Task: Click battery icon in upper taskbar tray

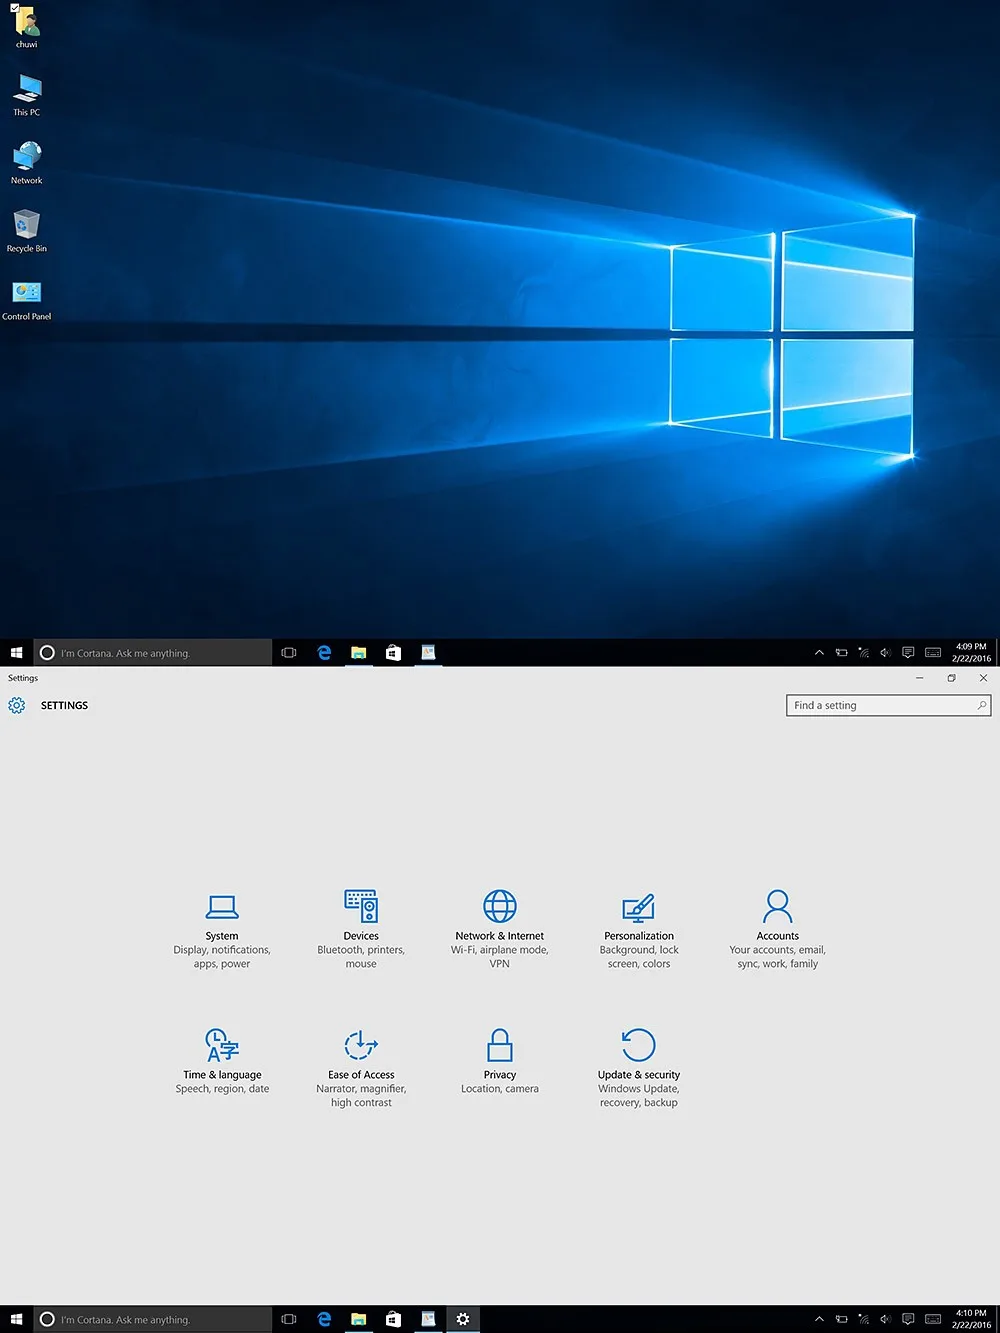Action: pyautogui.click(x=842, y=653)
